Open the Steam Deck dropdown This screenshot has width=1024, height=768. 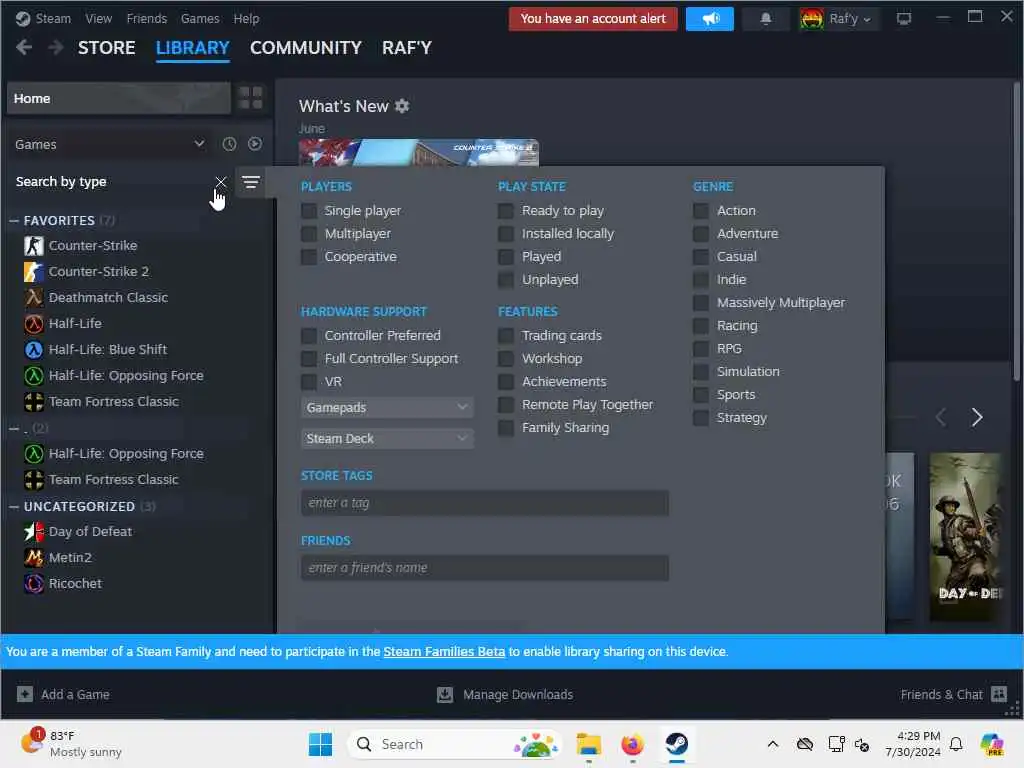pyautogui.click(x=387, y=439)
